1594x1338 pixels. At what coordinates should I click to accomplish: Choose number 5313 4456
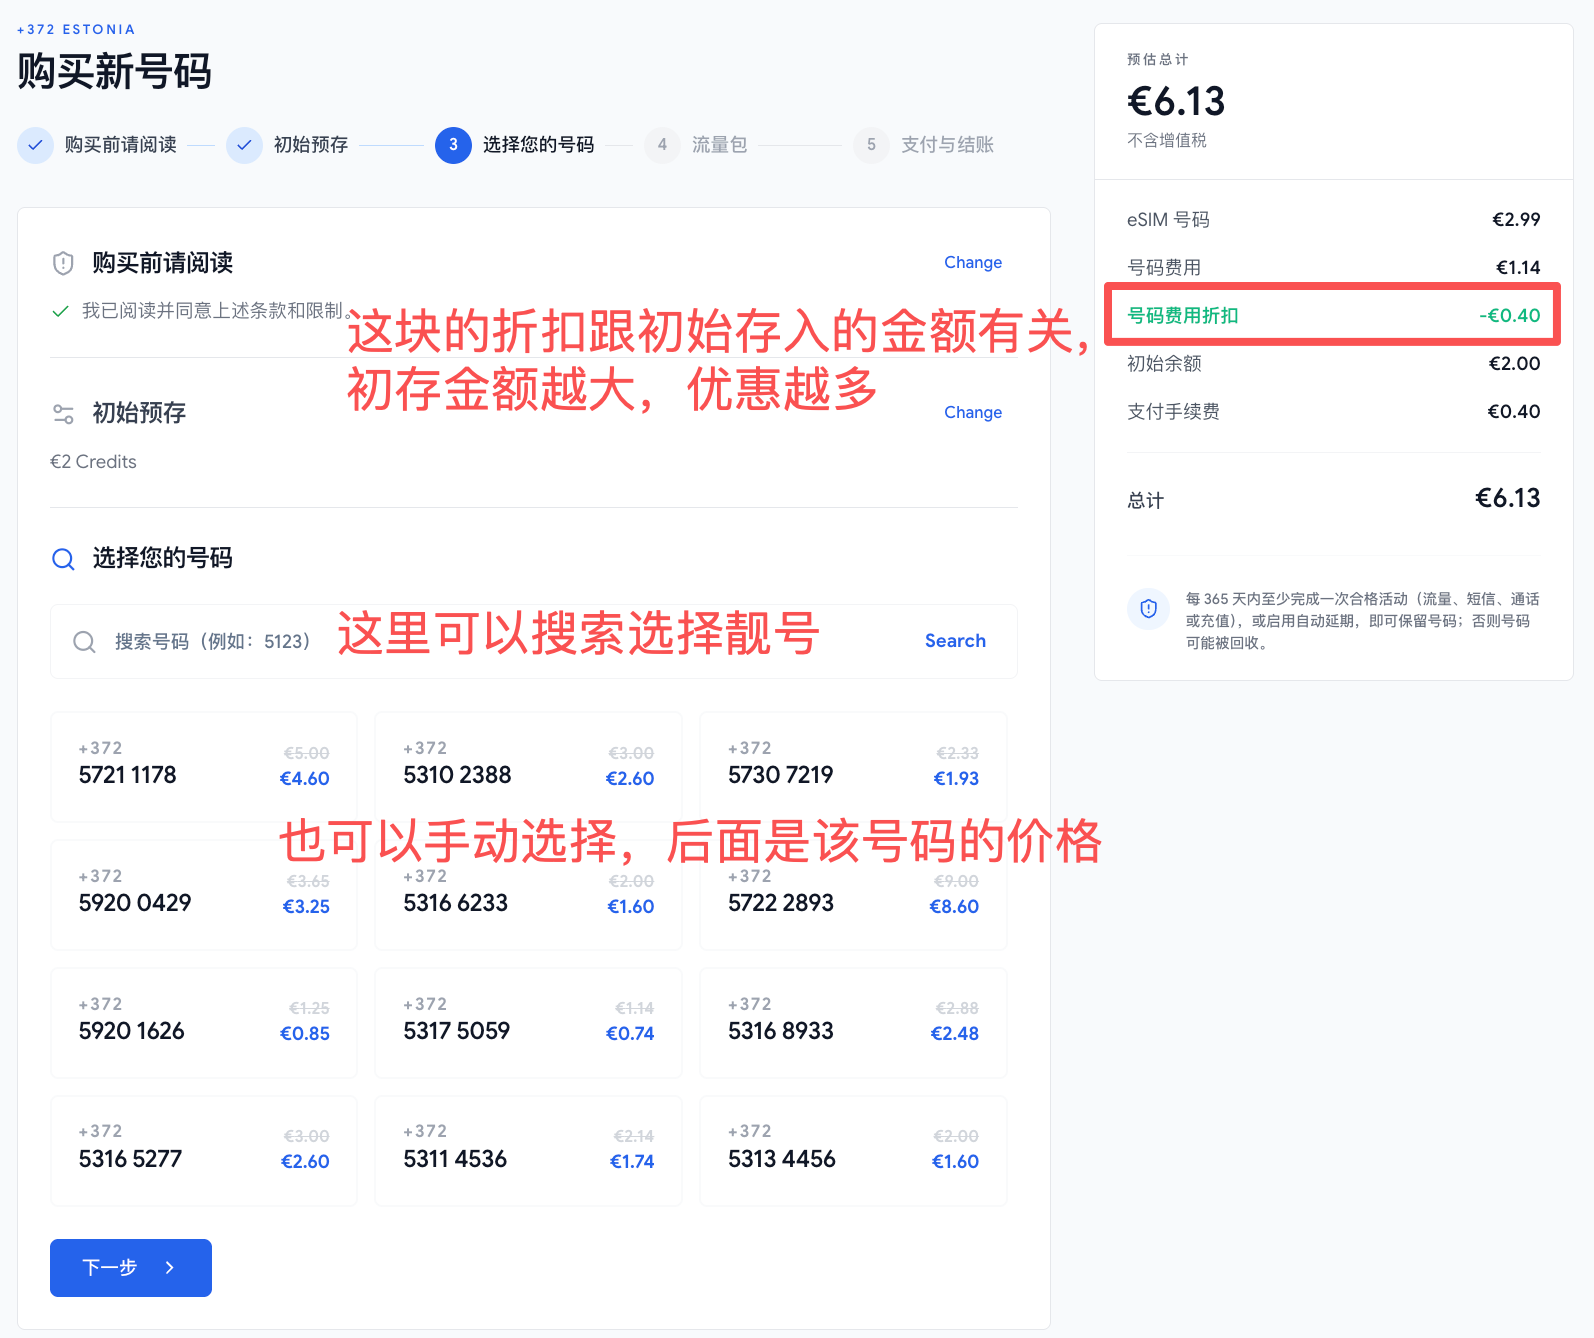pos(853,1151)
